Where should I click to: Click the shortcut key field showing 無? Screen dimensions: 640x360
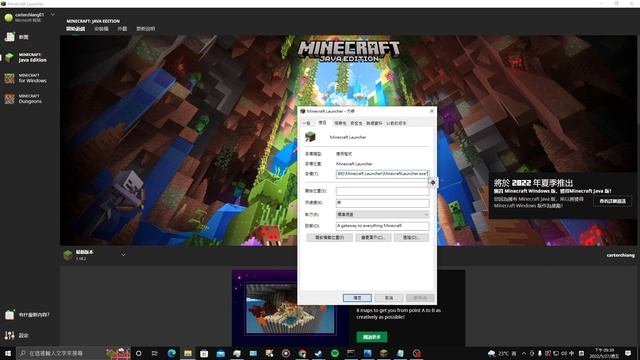pos(382,202)
